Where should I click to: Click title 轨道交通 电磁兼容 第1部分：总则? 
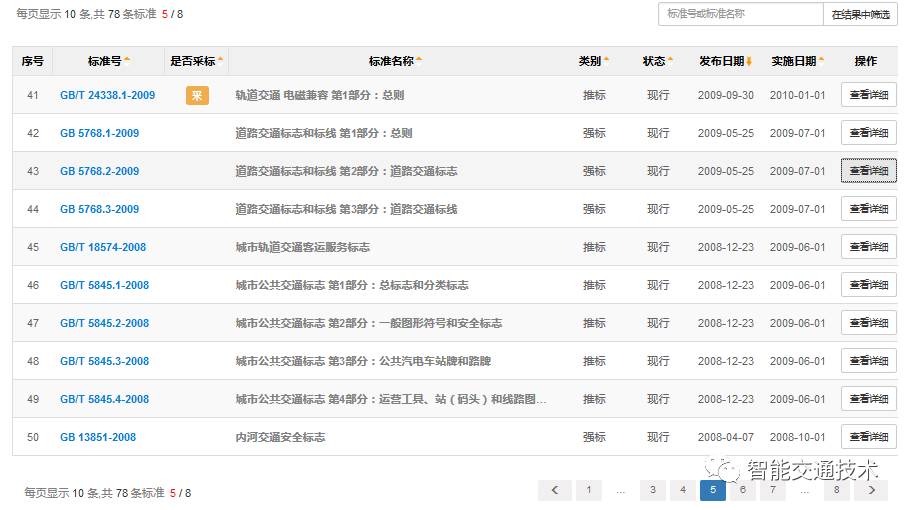pyautogui.click(x=320, y=95)
